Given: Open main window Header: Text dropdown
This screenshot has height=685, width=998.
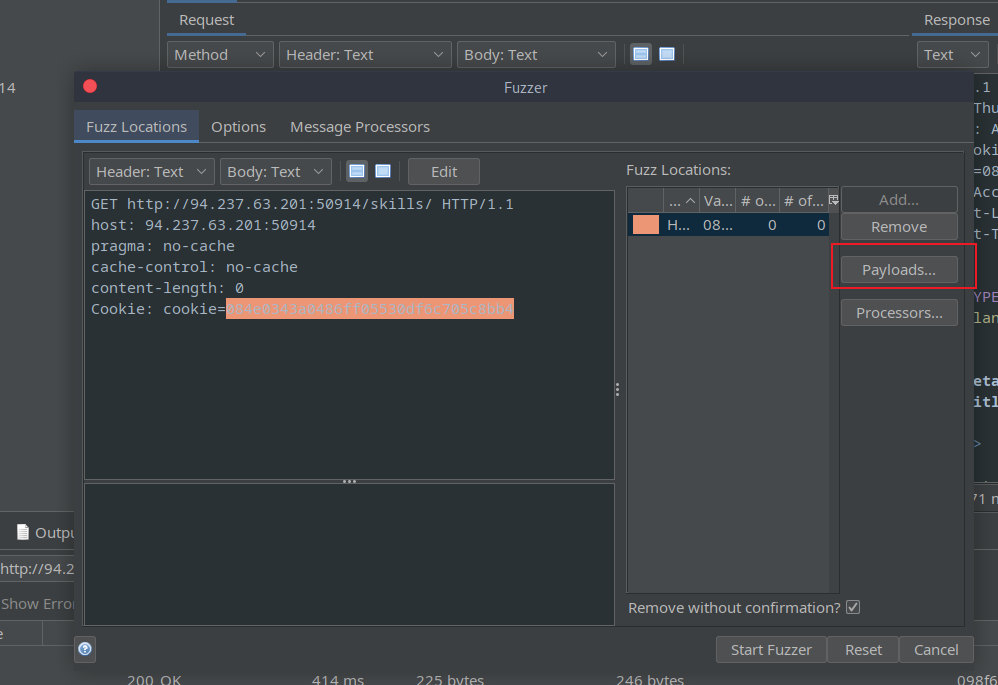Looking at the screenshot, I should tap(365, 55).
